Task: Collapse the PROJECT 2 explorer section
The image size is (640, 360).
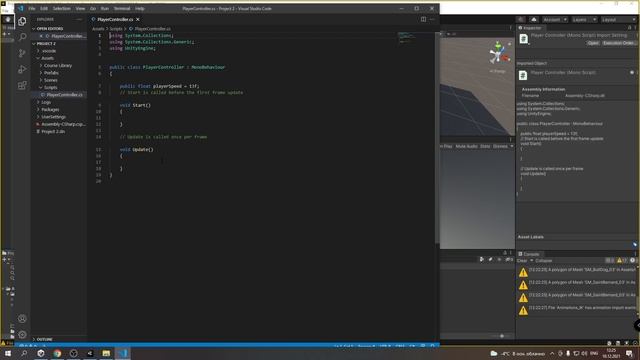Action: coord(46,44)
